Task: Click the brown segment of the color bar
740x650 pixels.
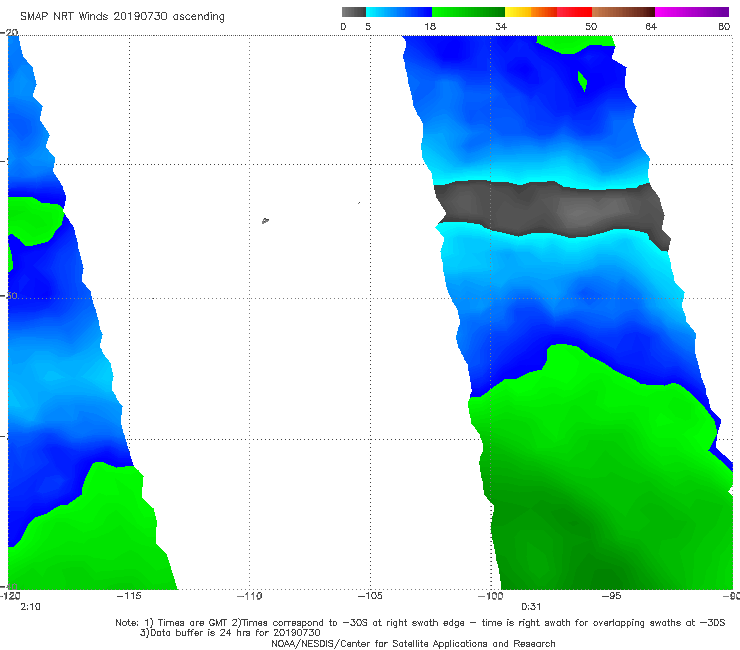Action: pos(623,12)
